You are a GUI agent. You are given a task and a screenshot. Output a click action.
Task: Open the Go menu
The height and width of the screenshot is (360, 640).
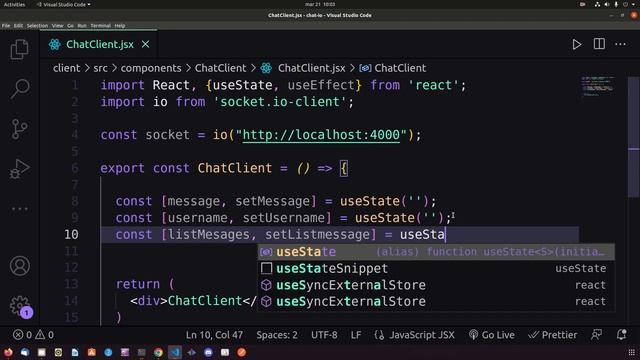click(71, 25)
